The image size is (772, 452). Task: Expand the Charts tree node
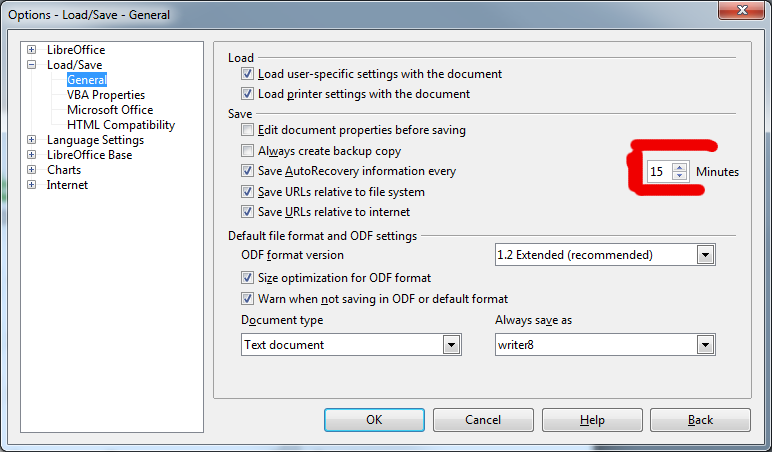point(32,170)
